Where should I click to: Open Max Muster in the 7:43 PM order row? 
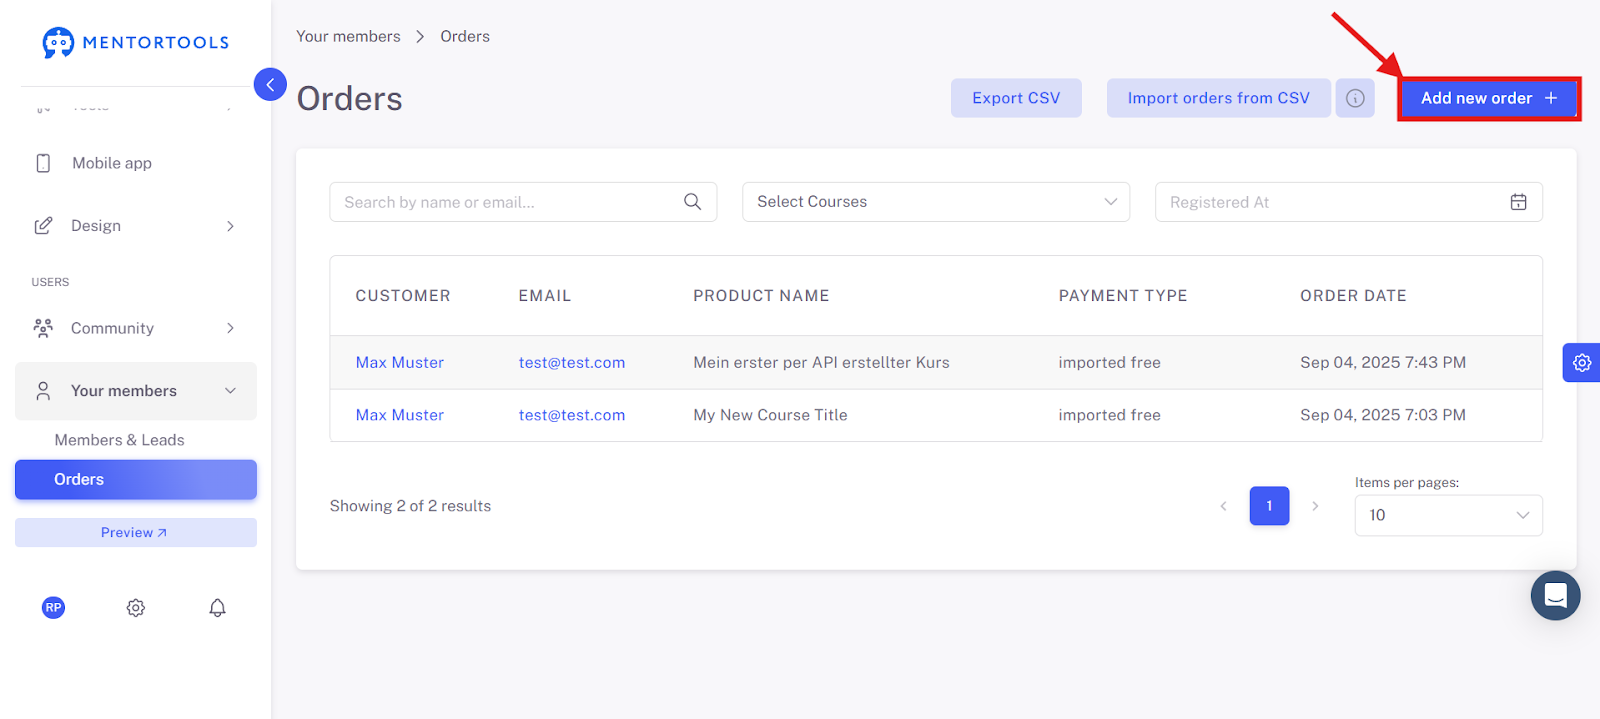point(400,363)
